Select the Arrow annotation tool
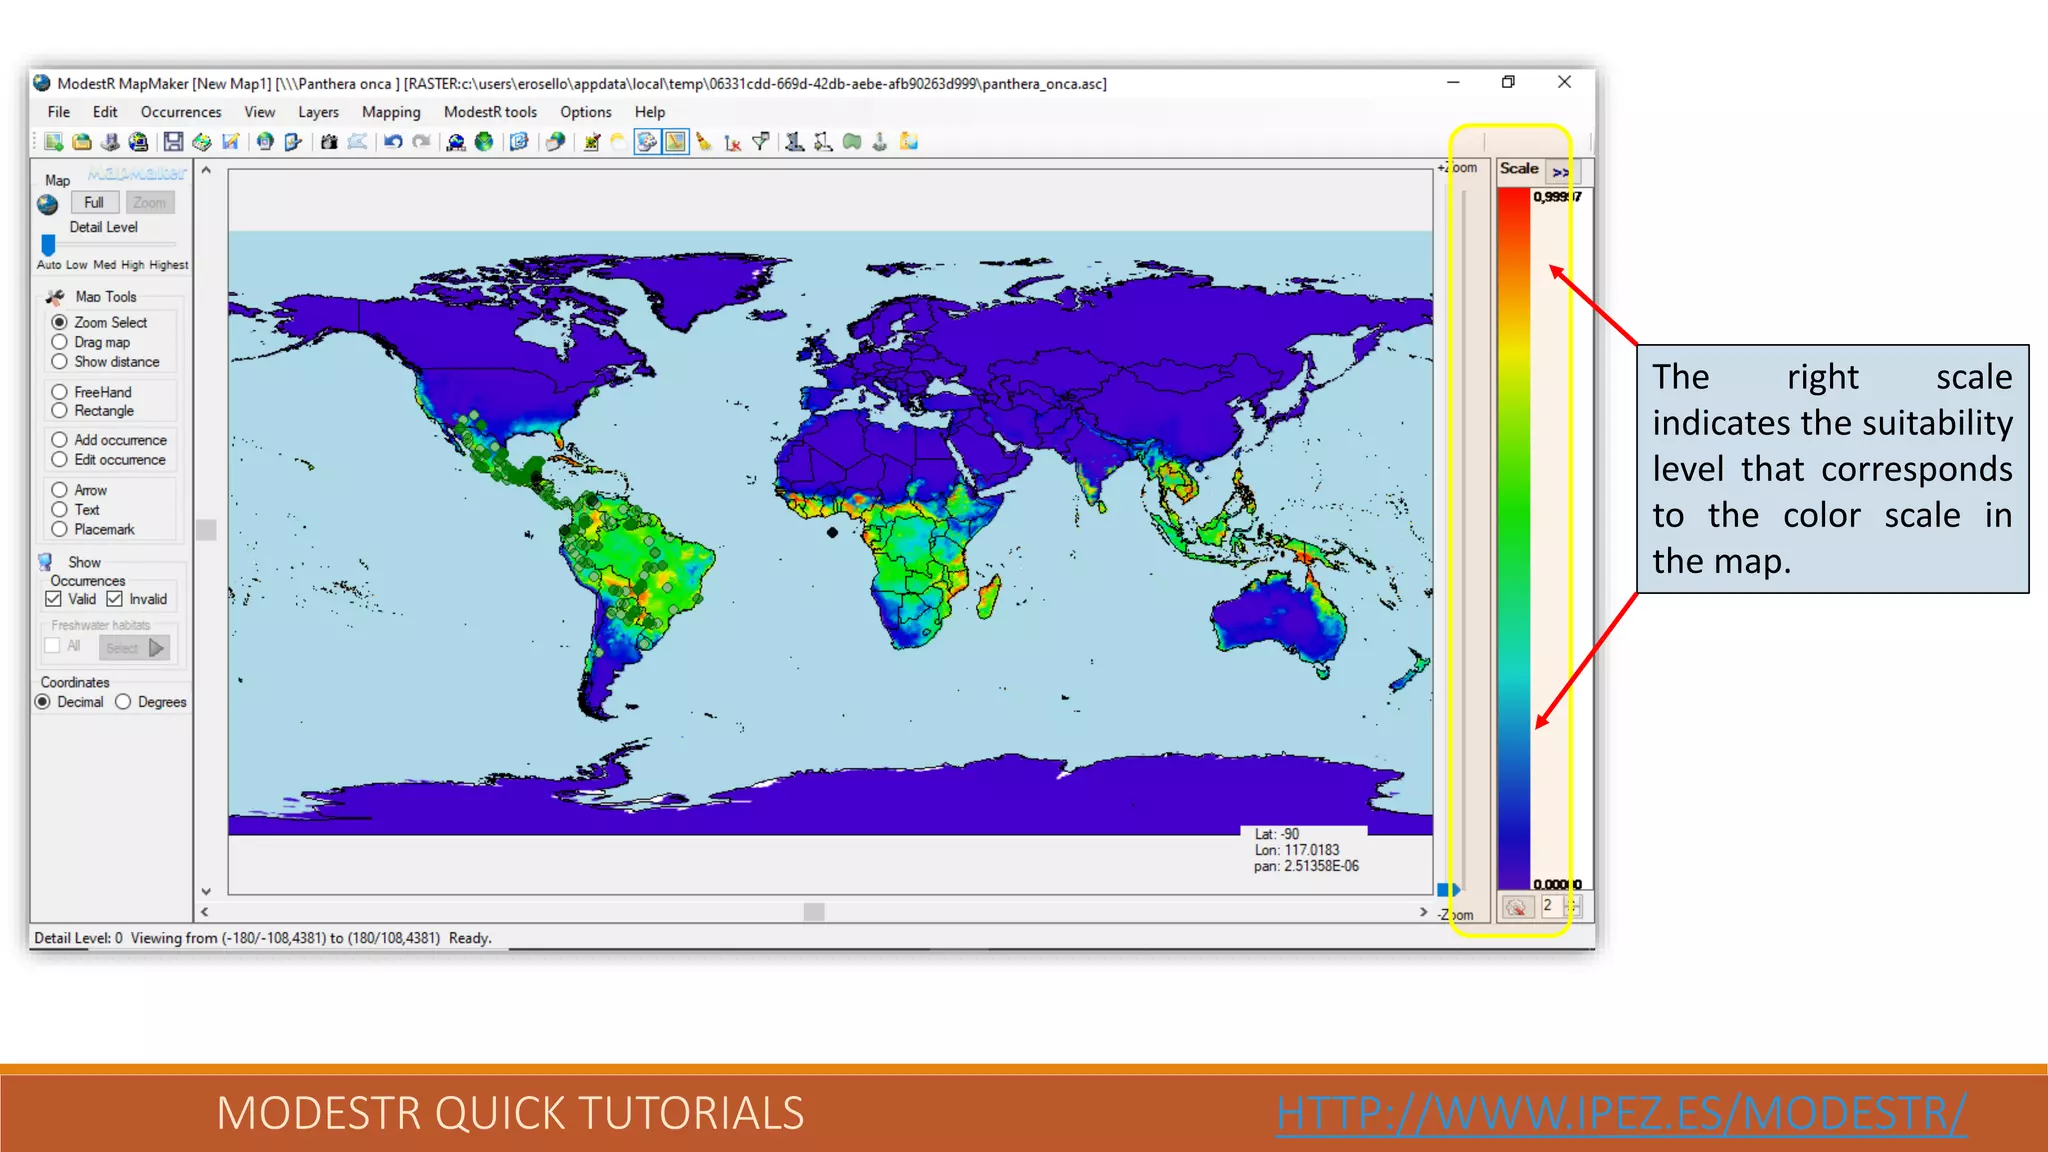Image resolution: width=2048 pixels, height=1152 pixels. click(x=59, y=490)
